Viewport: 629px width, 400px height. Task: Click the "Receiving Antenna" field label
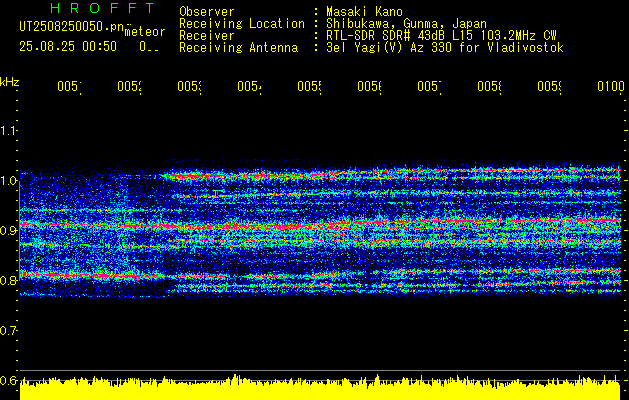pos(239,48)
